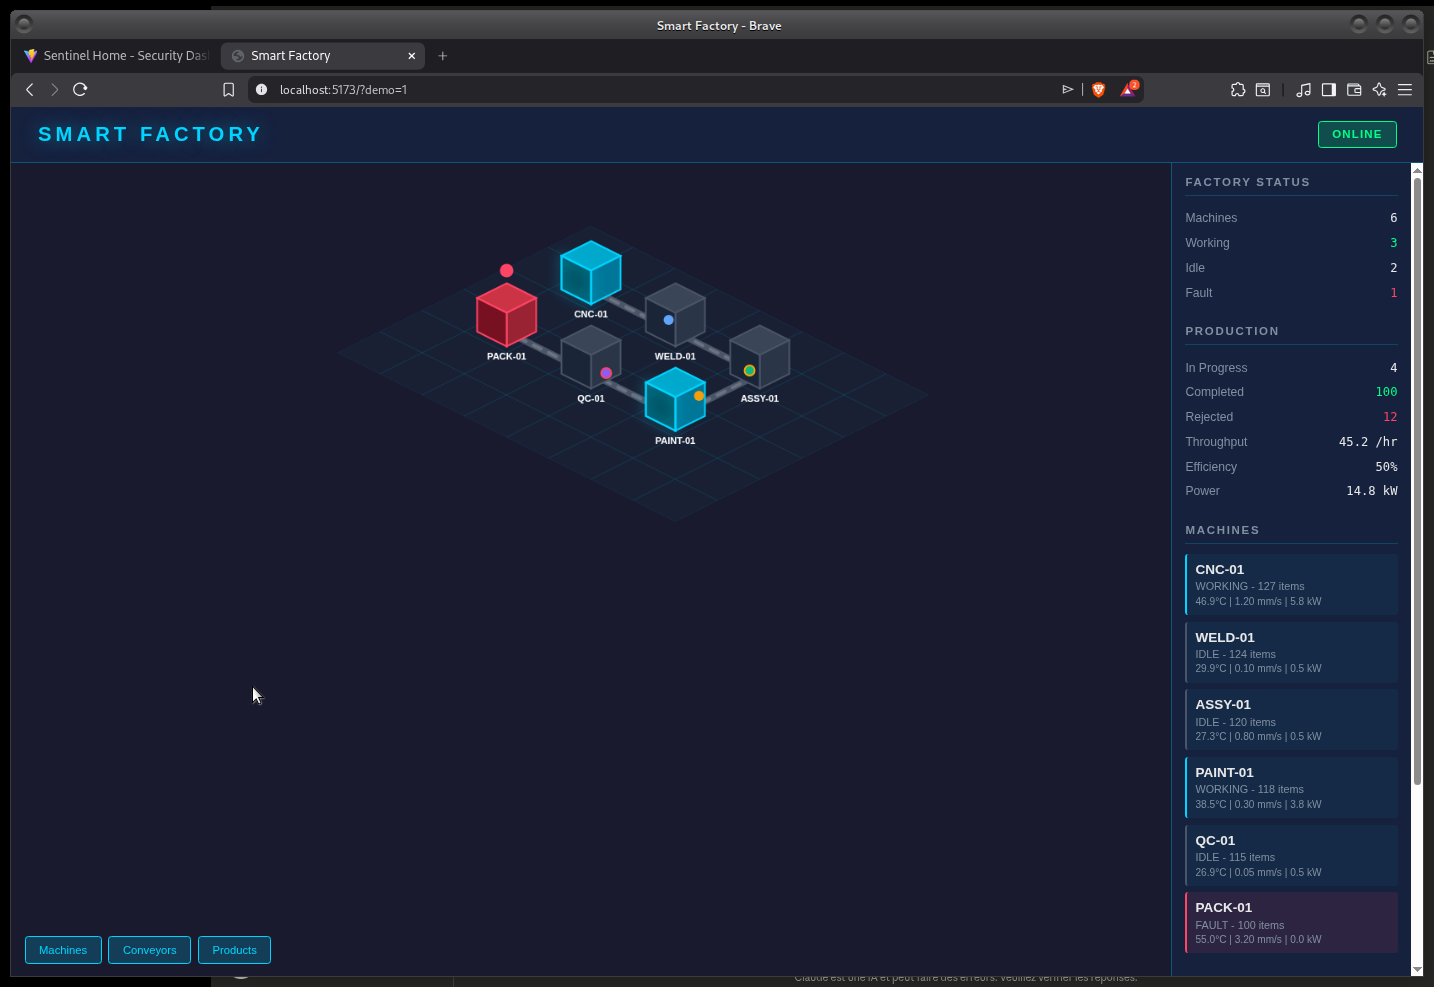1434x987 pixels.
Task: Toggle the browser sidebar panel icon
Action: 1329,90
